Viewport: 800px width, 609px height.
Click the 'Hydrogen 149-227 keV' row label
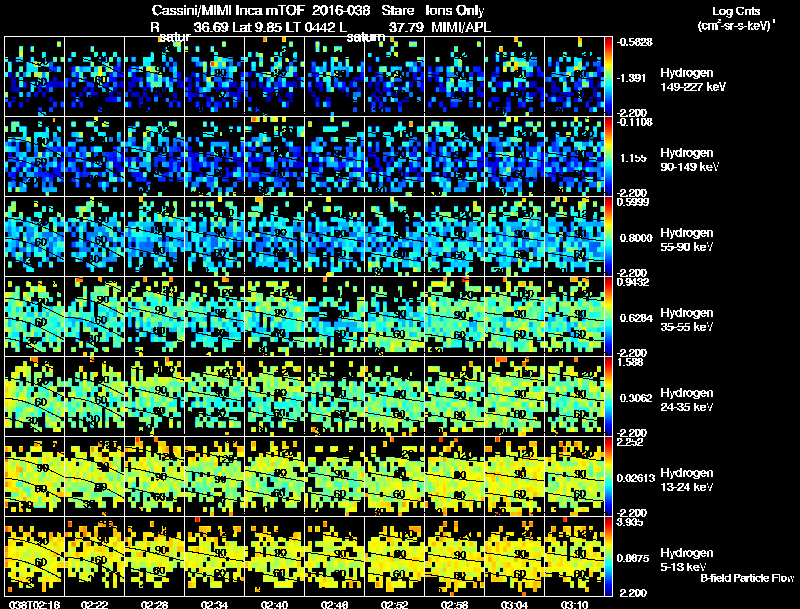692,80
